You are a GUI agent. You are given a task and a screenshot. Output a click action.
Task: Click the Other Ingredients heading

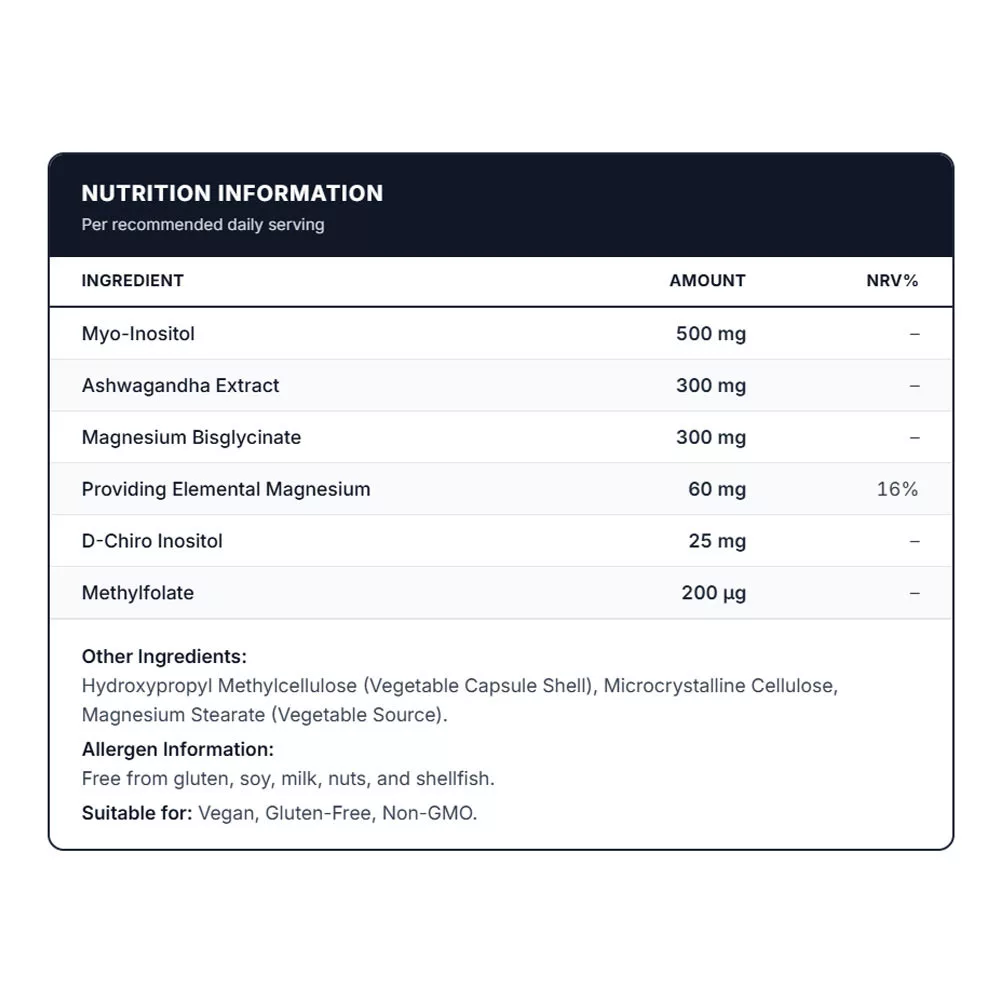pyautogui.click(x=164, y=656)
